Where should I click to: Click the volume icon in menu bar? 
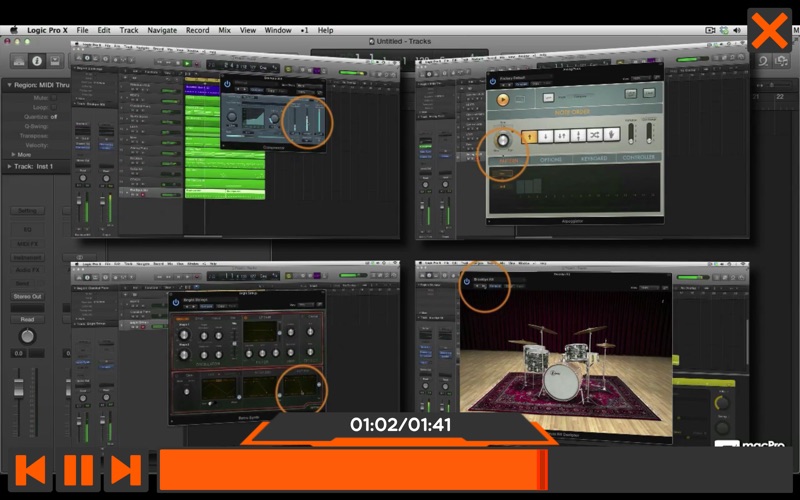coord(737,30)
